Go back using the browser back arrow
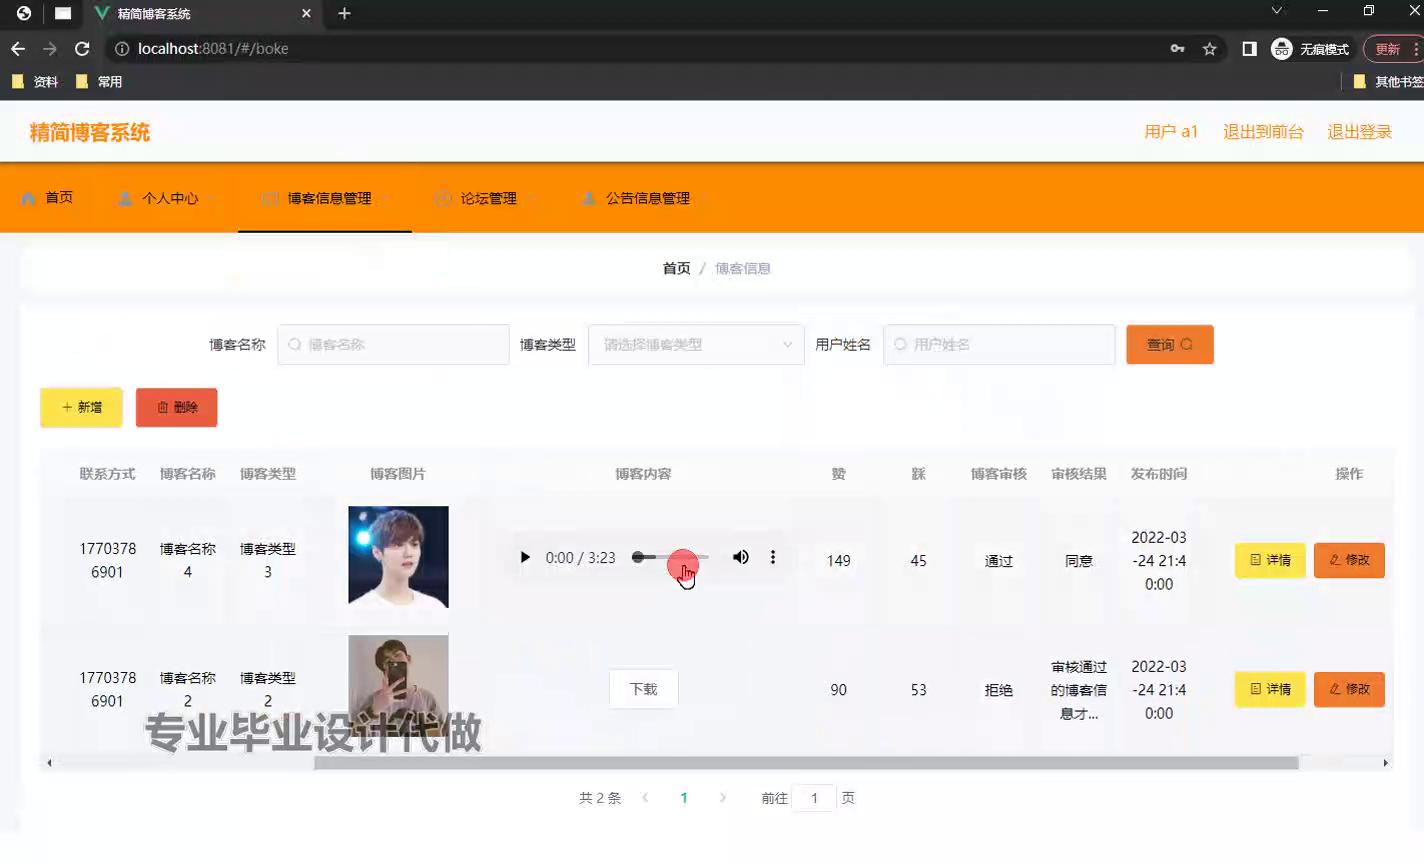 (18, 48)
